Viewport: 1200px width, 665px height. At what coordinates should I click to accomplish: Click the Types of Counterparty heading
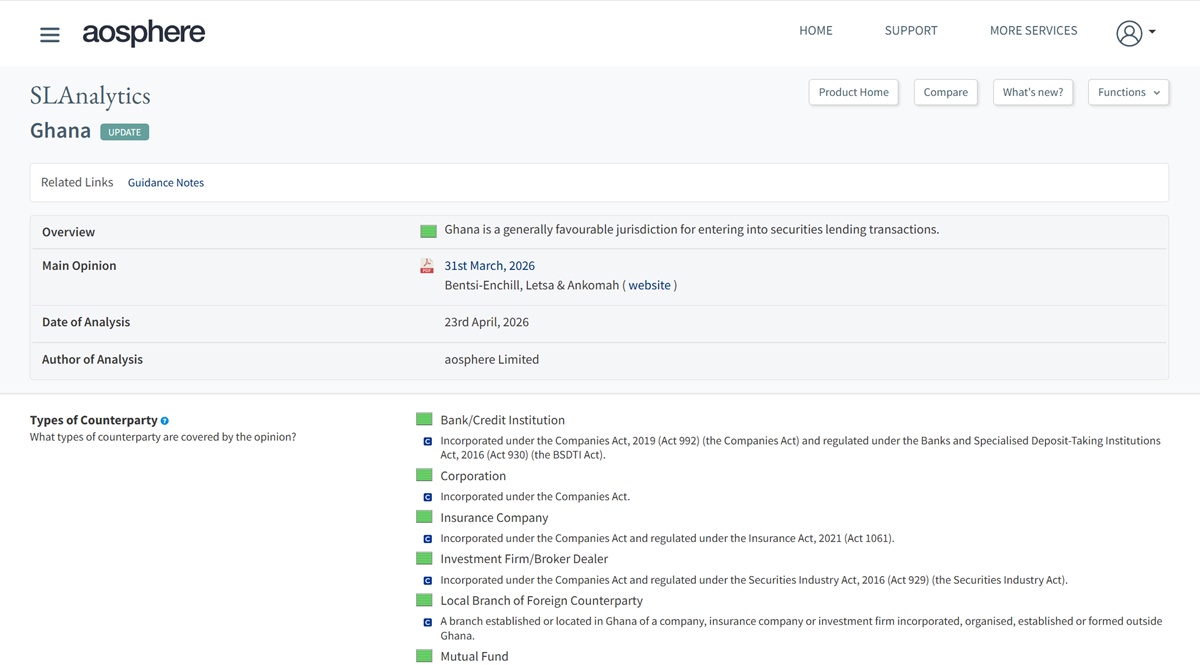pyautogui.click(x=94, y=420)
